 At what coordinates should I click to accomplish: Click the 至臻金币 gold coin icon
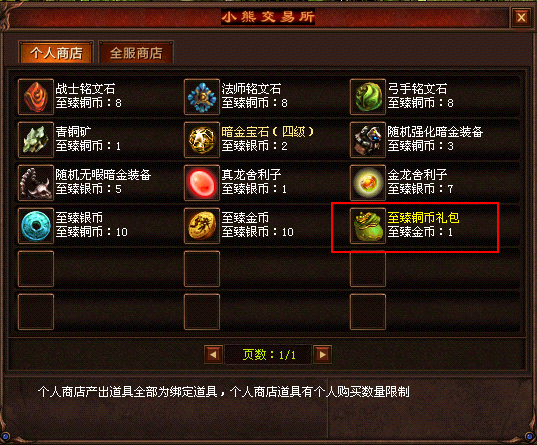202,226
